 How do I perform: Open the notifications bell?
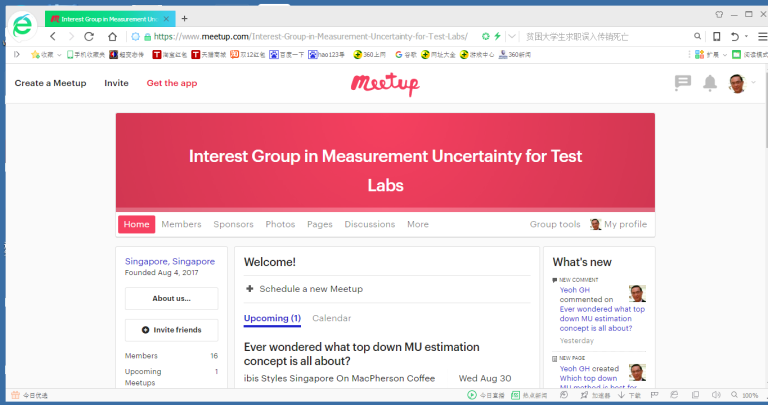tap(710, 83)
